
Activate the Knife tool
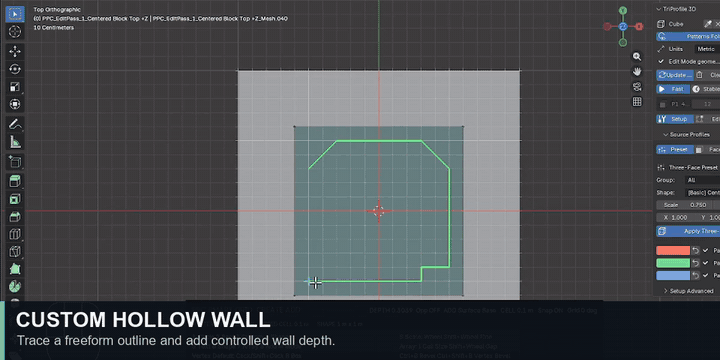(x=15, y=252)
